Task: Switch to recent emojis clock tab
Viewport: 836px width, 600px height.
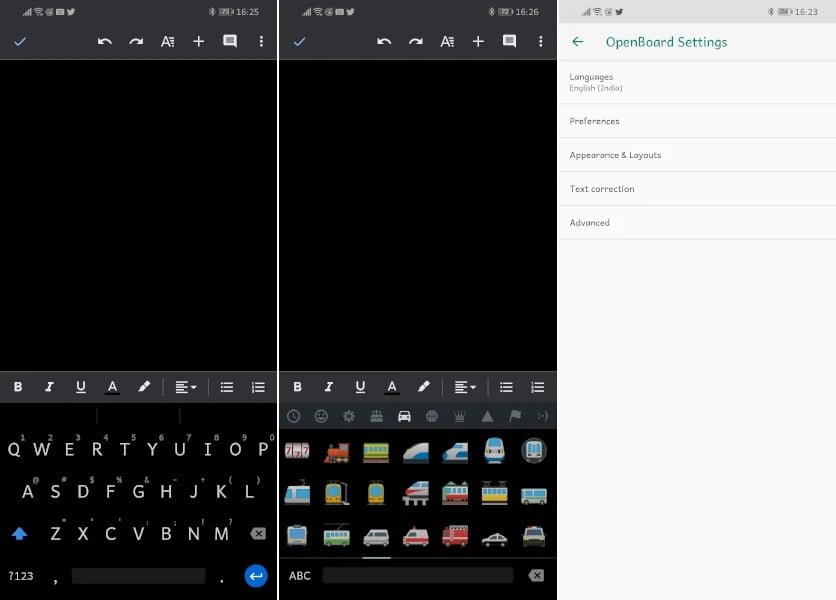Action: click(293, 416)
